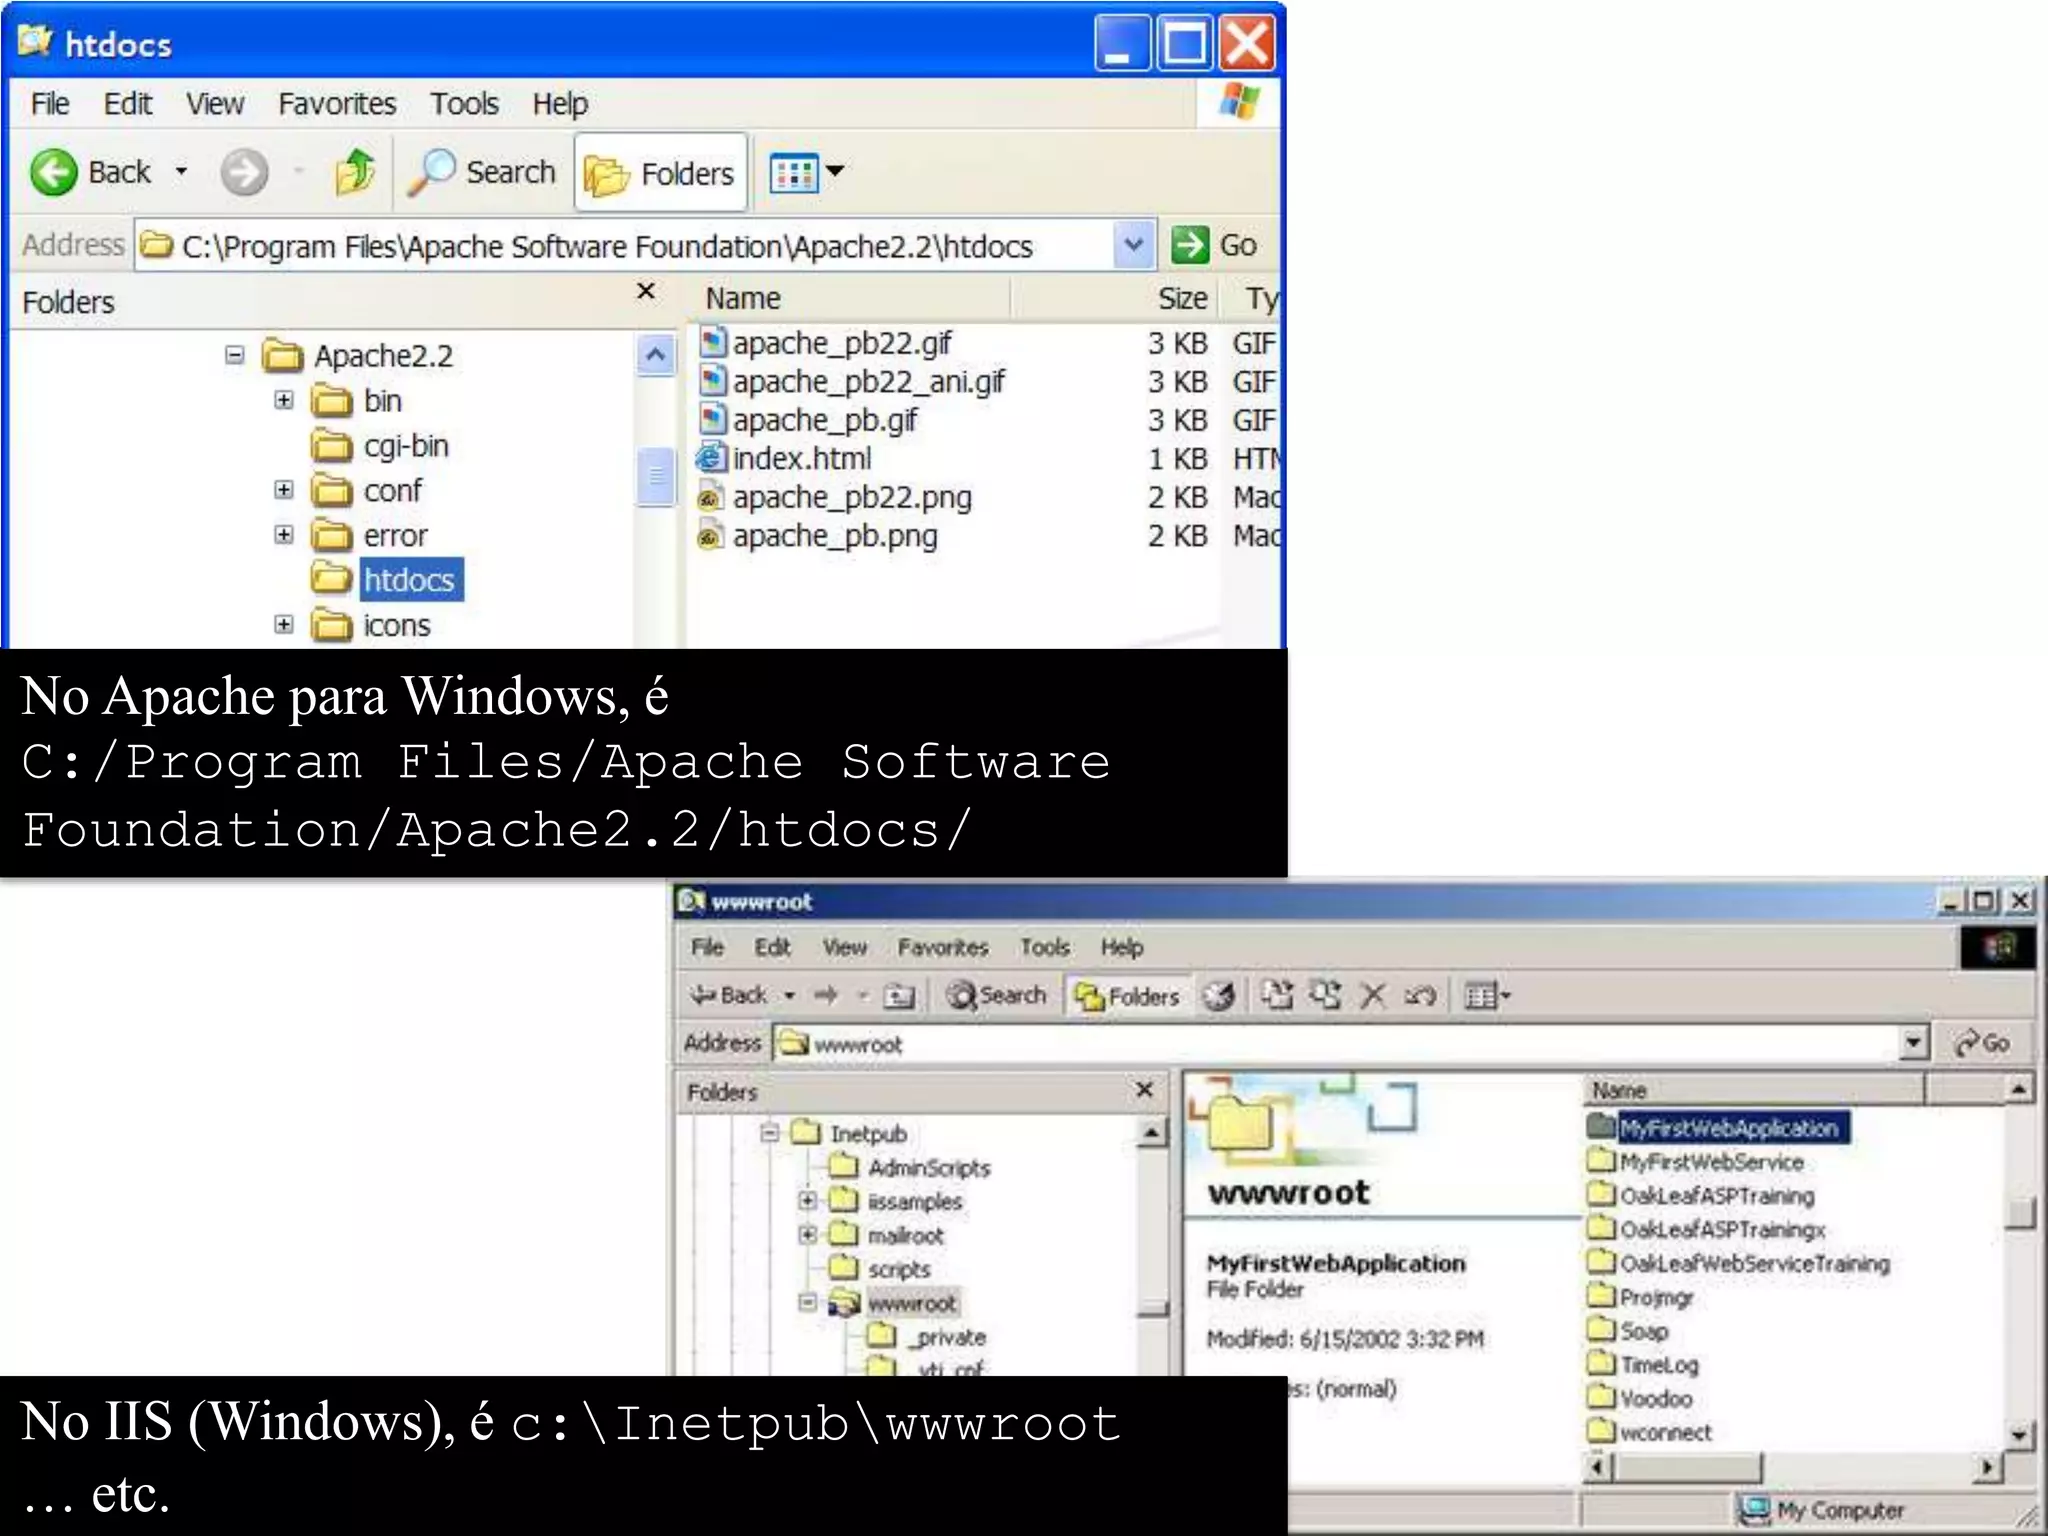Click the Go button in wwwroot window

[x=1982, y=1043]
